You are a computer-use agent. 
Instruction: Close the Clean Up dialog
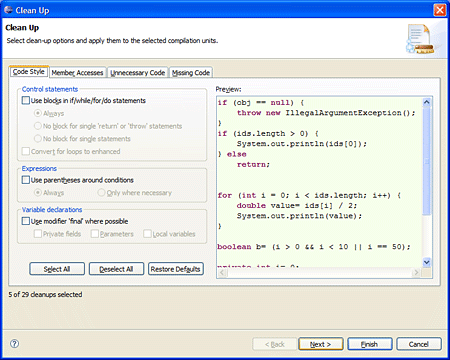pyautogui.click(x=440, y=10)
